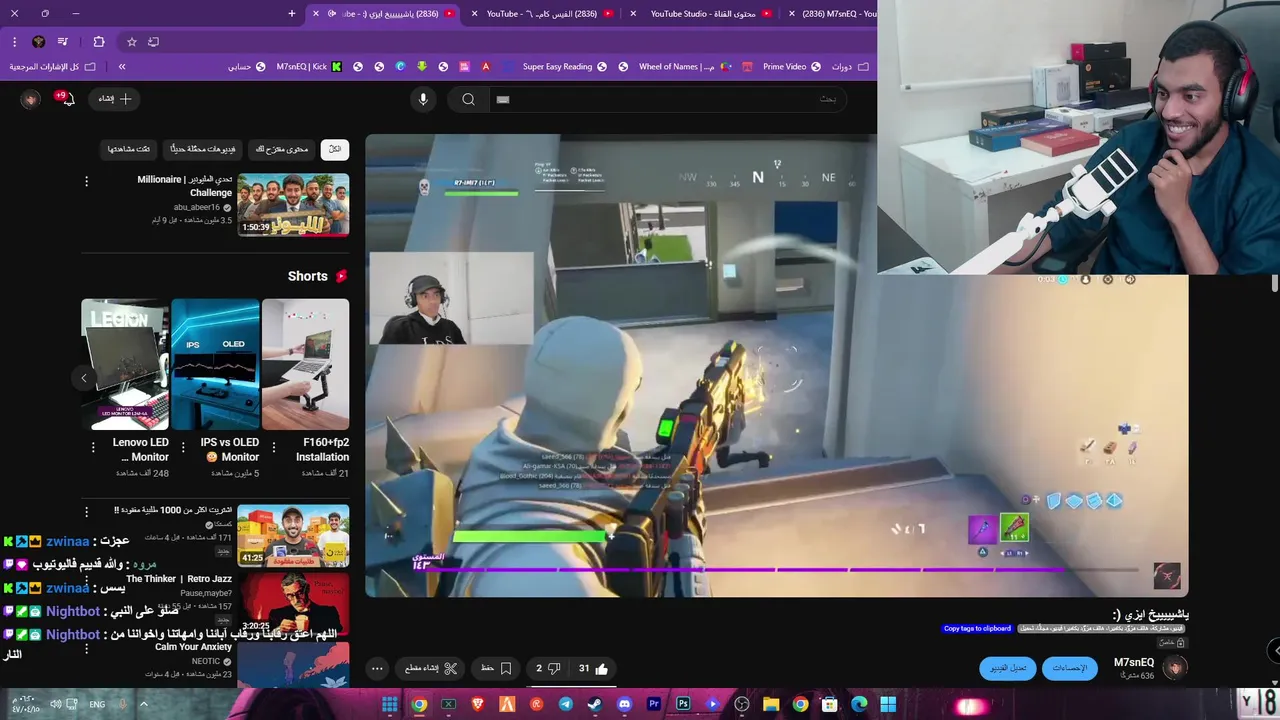Viewport: 1280px width, 720px height.
Task: Select the تمّت مشاهدتها filter chip
Action: [x=129, y=149]
